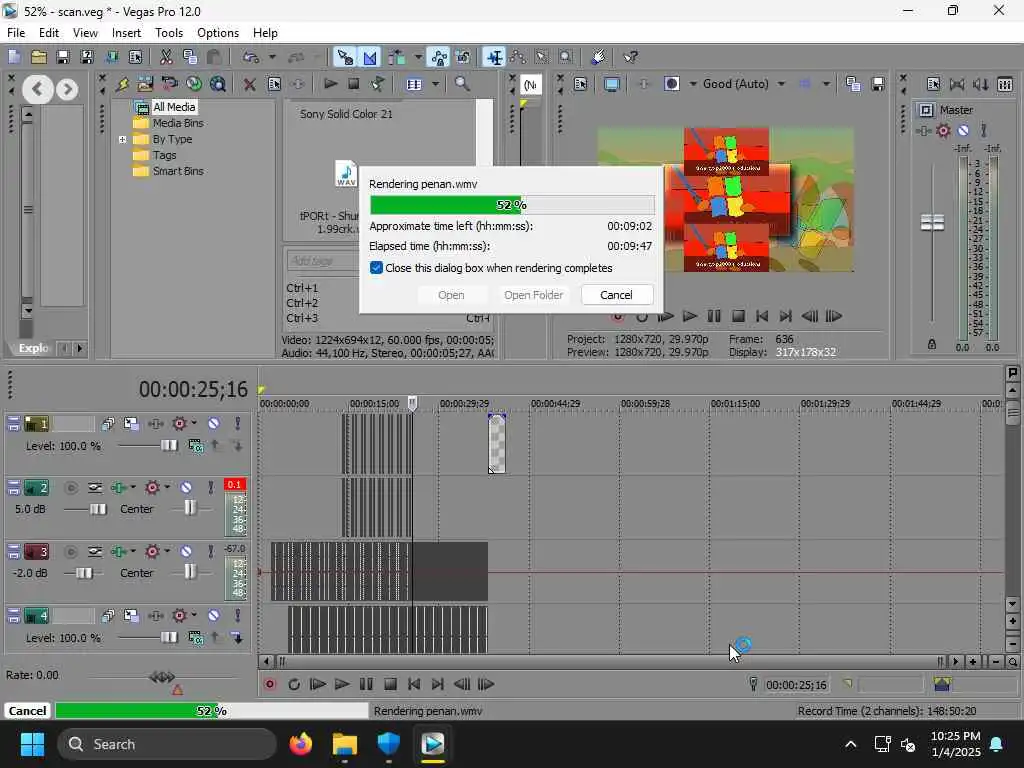Open the Options menu
This screenshot has width=1024, height=768.
coord(217,33)
